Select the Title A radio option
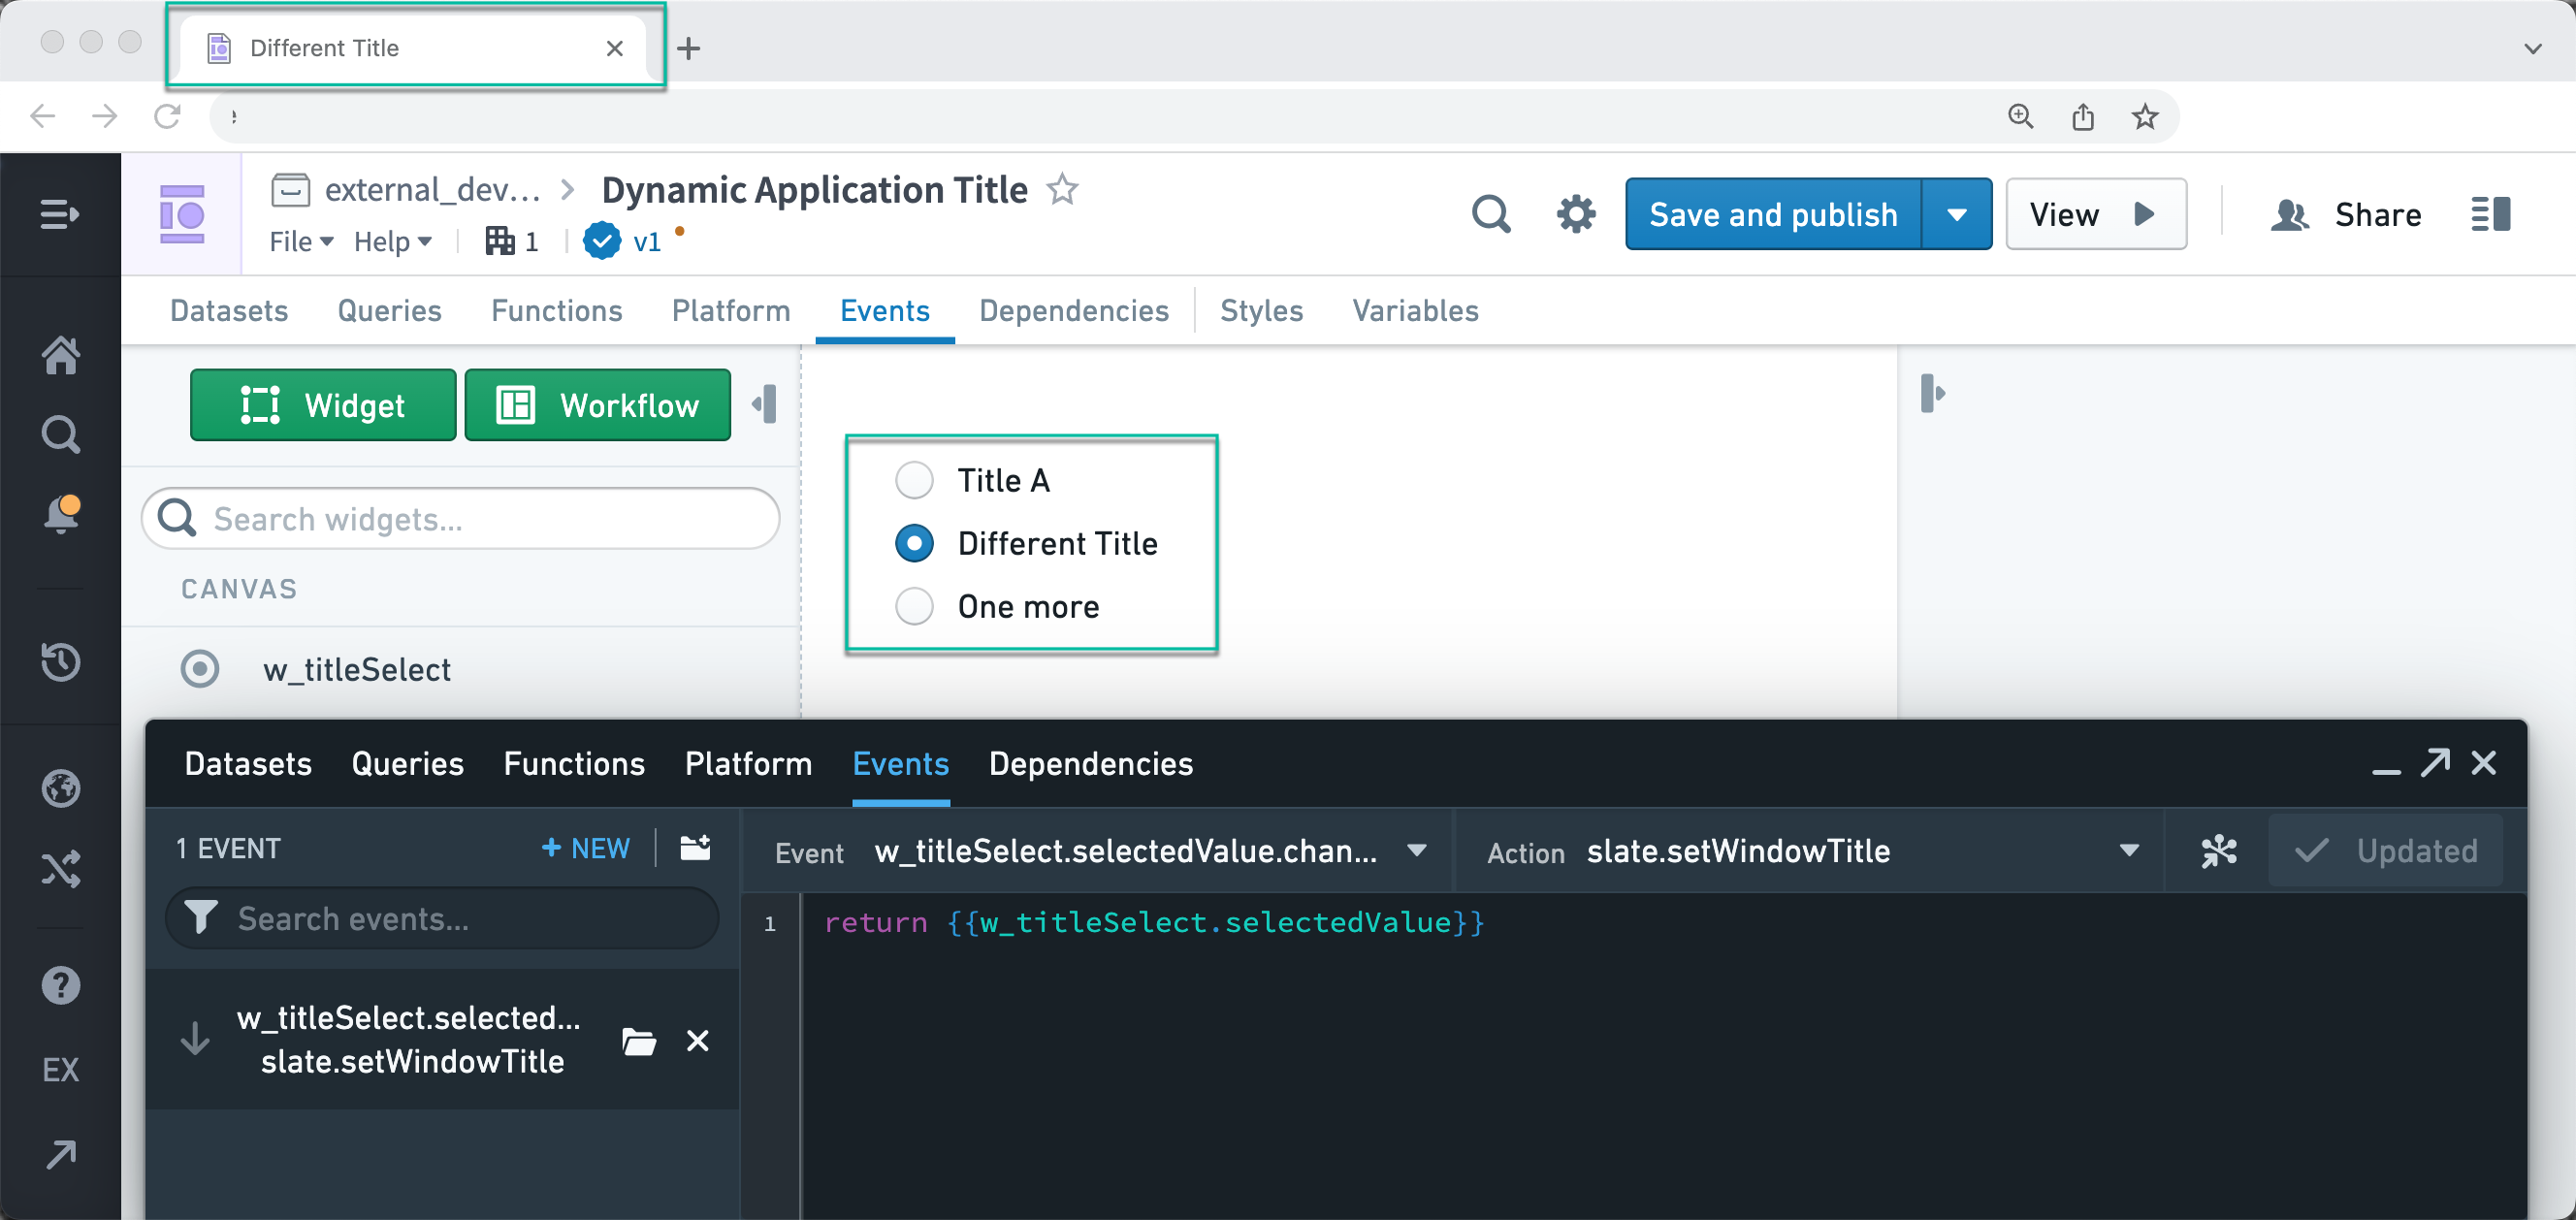This screenshot has width=2576, height=1220. coord(914,480)
